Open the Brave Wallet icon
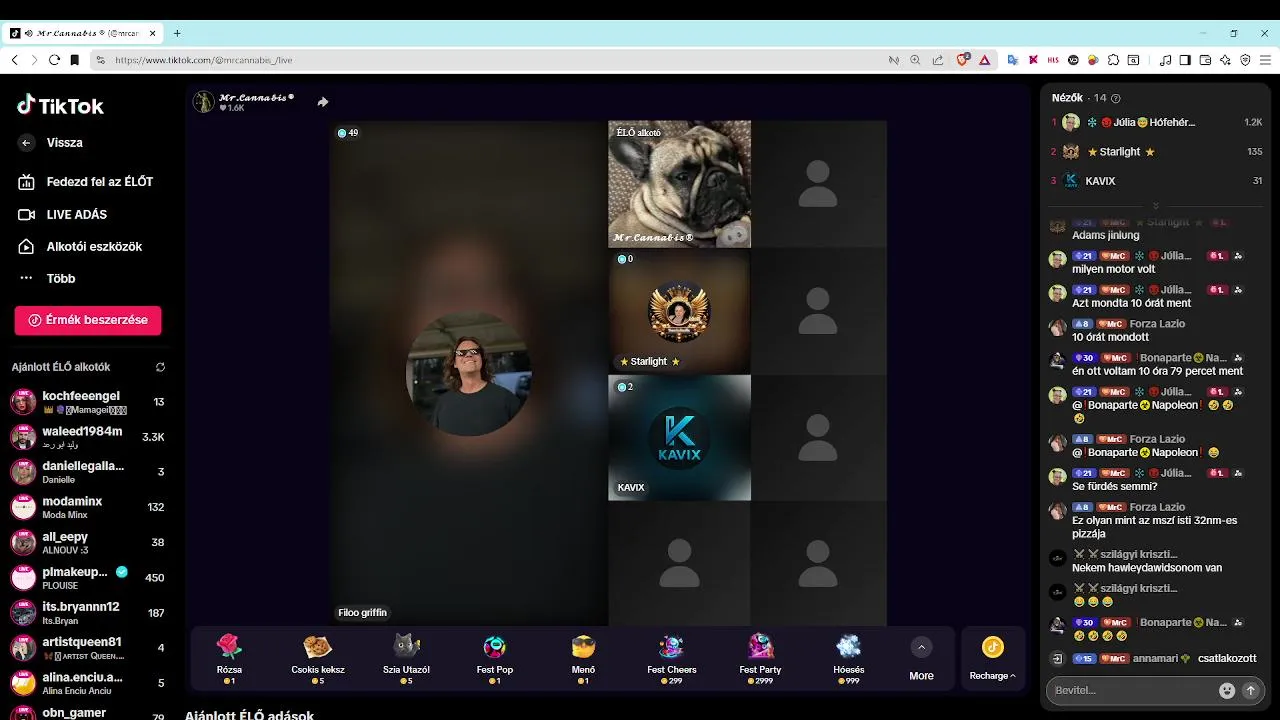Screen dimensions: 1280x720 pos(1205,60)
